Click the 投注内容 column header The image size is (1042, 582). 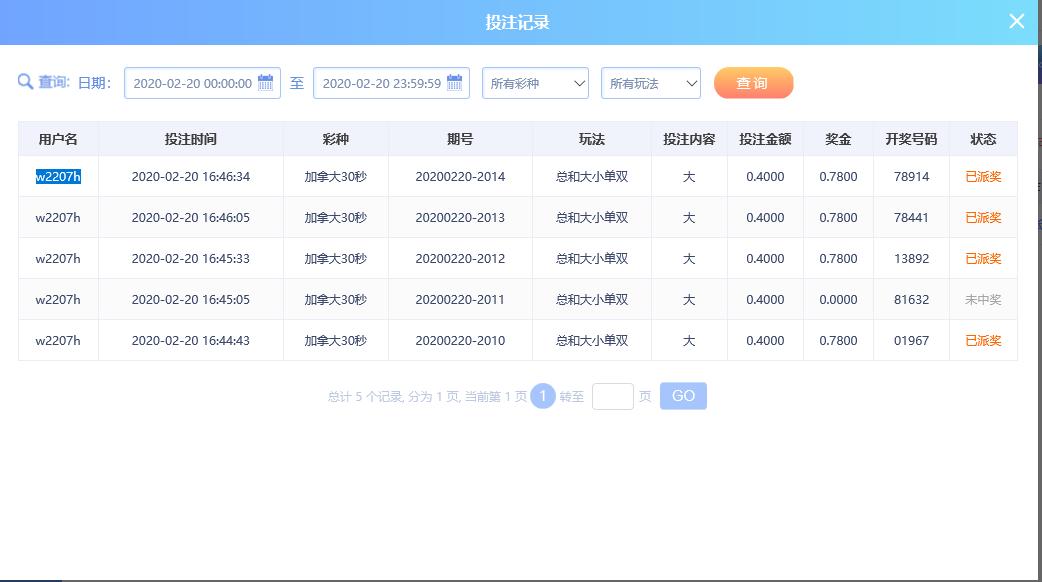coord(689,139)
